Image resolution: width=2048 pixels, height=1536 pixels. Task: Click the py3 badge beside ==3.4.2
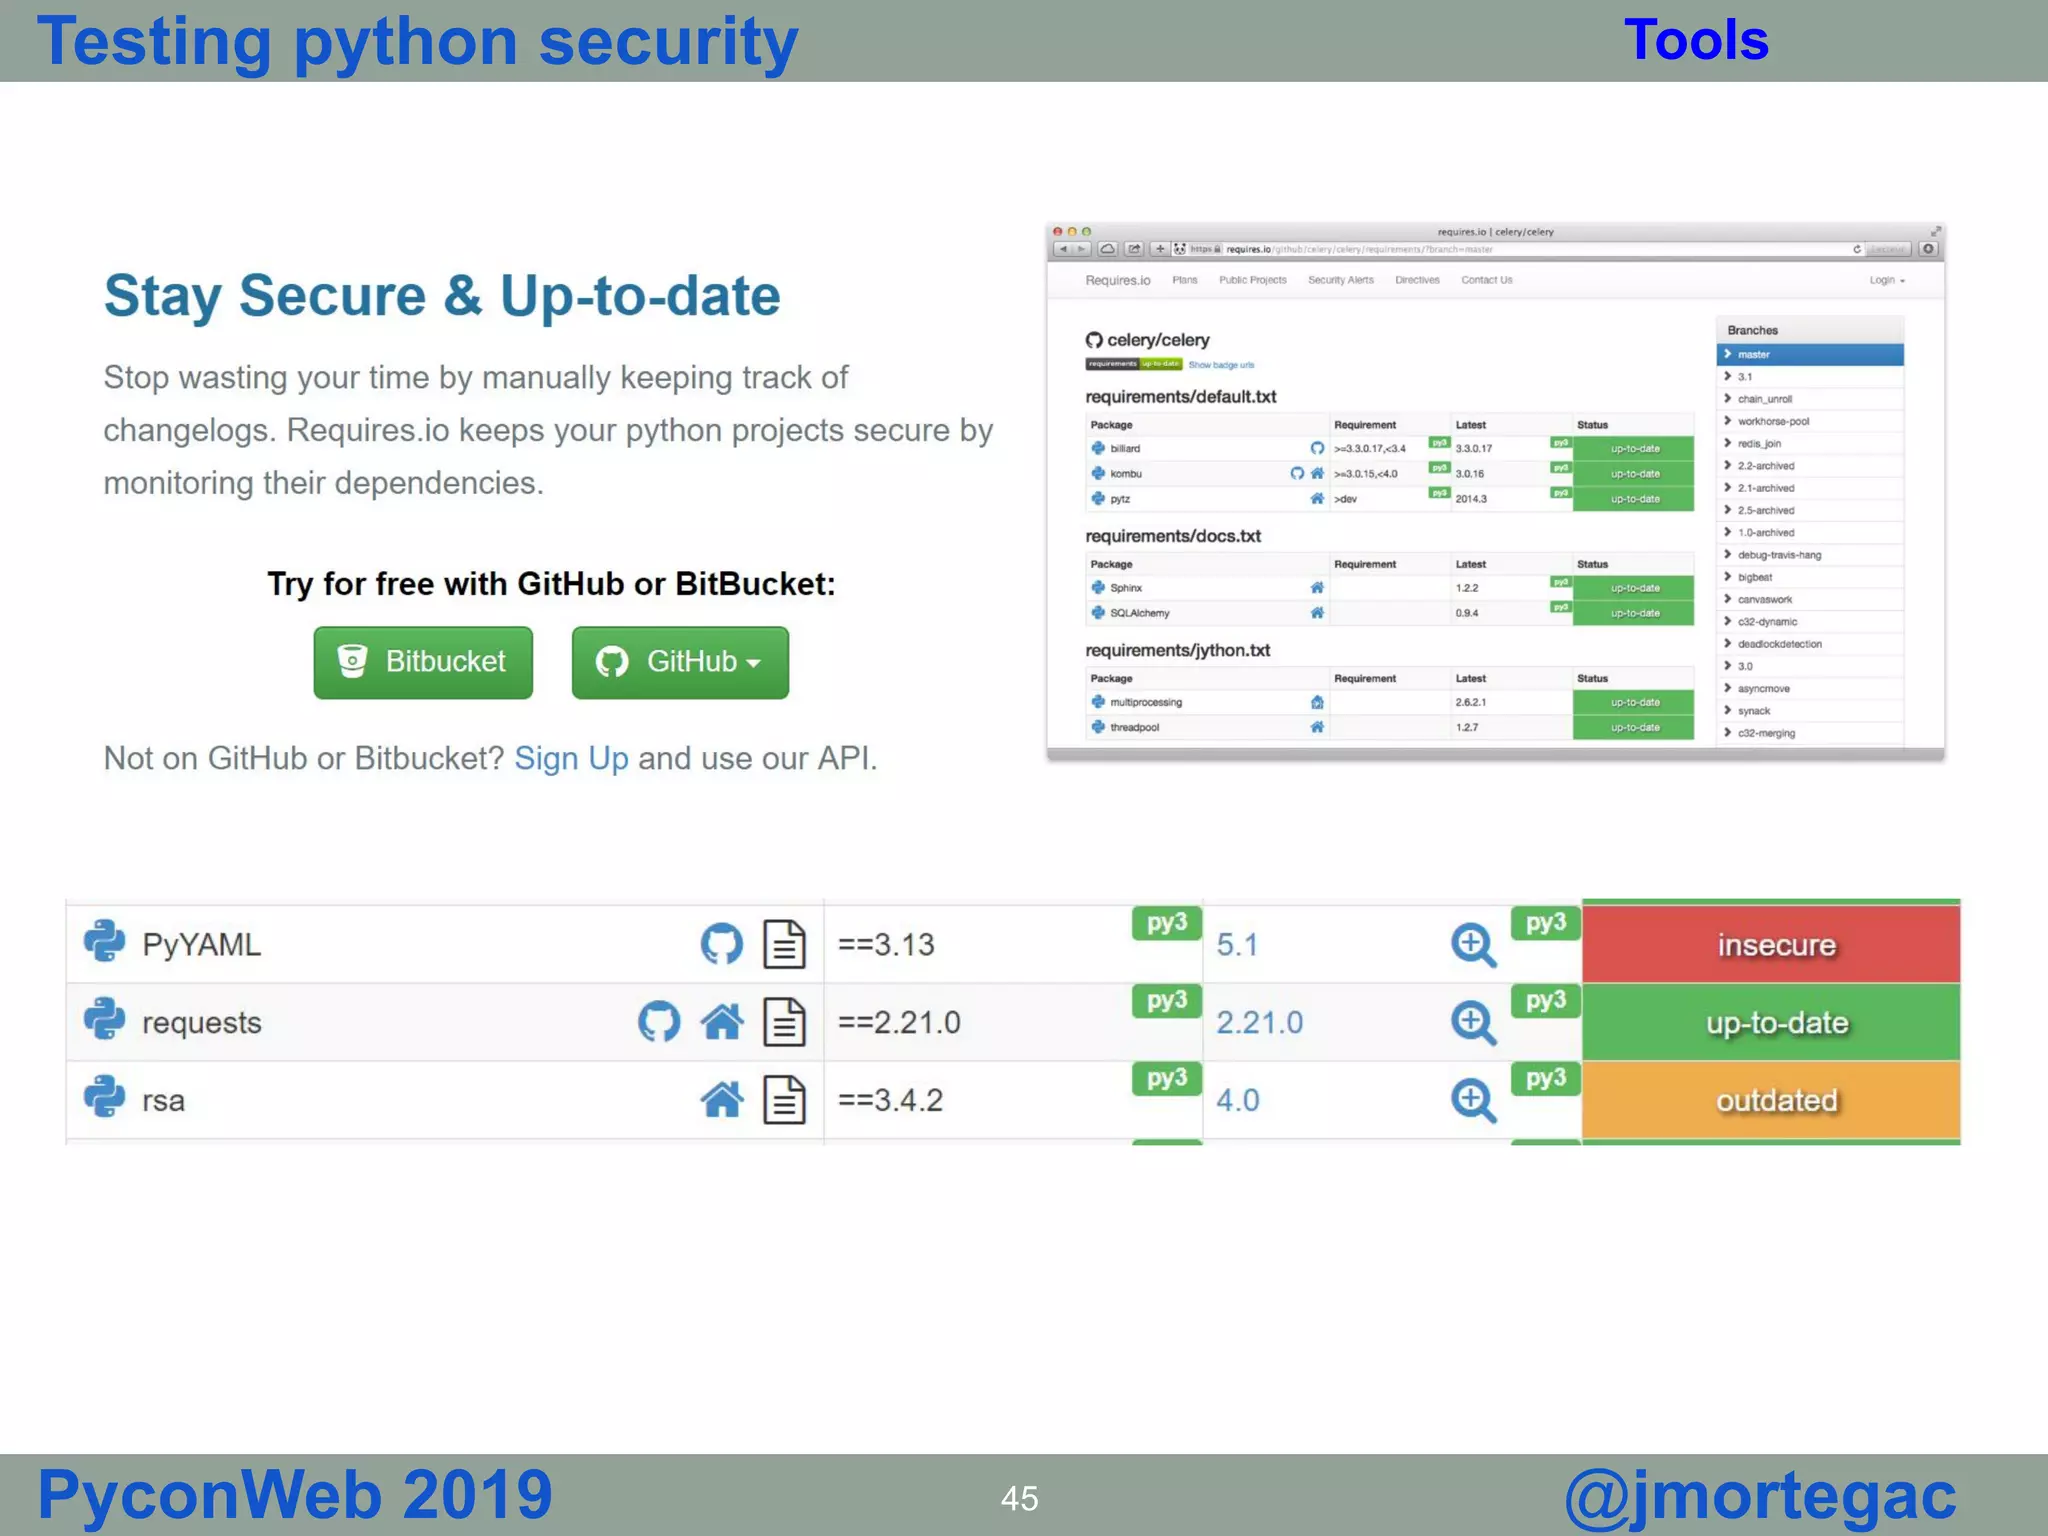pyautogui.click(x=1167, y=1079)
